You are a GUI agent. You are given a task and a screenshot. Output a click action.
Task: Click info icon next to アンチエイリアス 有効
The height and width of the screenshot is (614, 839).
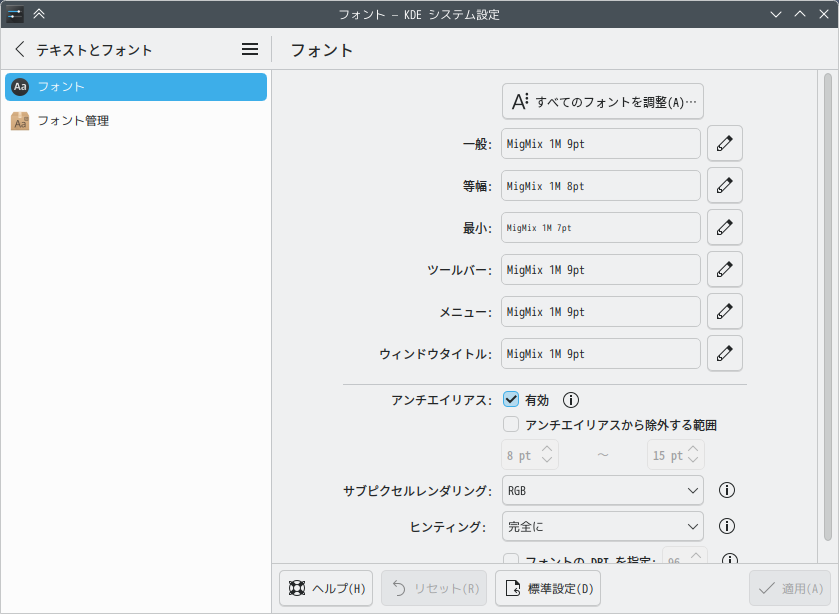click(571, 400)
